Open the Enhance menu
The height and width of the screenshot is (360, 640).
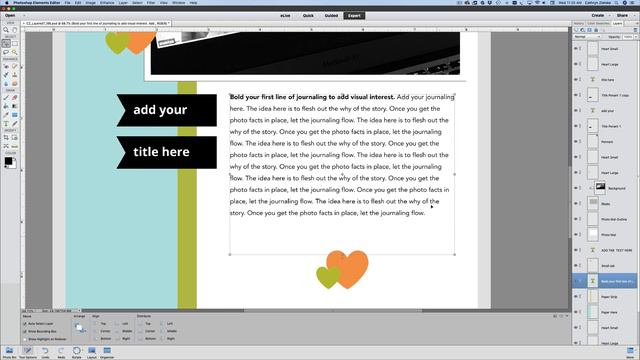point(107,3)
